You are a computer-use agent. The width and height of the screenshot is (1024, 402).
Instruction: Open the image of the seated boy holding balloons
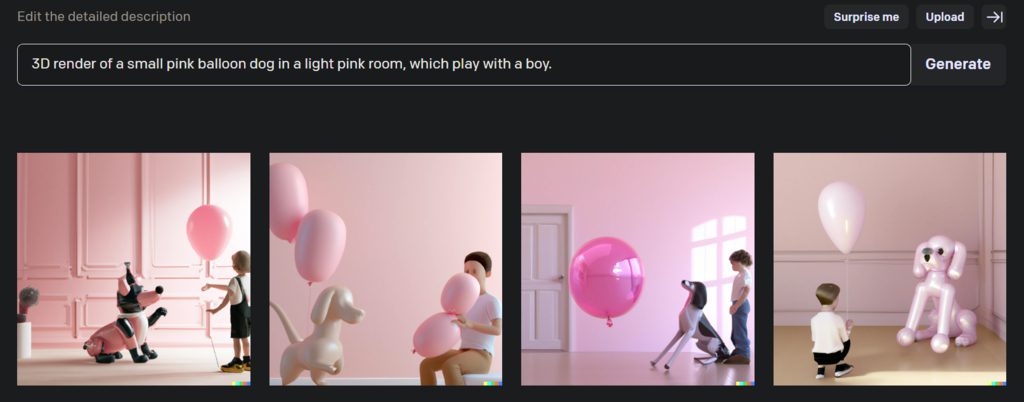coord(386,269)
